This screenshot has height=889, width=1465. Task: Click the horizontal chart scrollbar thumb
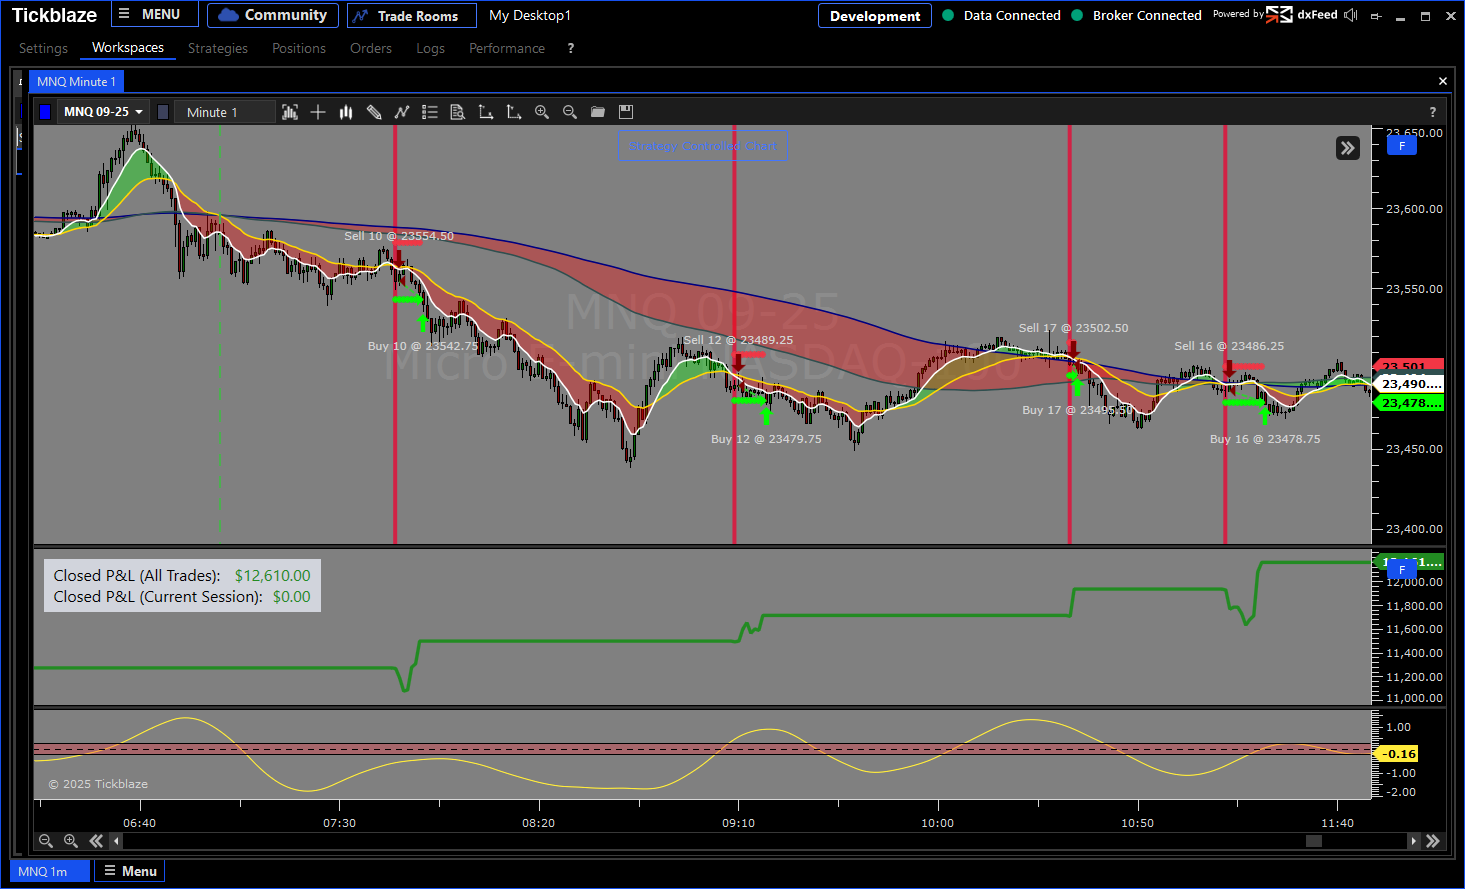coord(1314,841)
